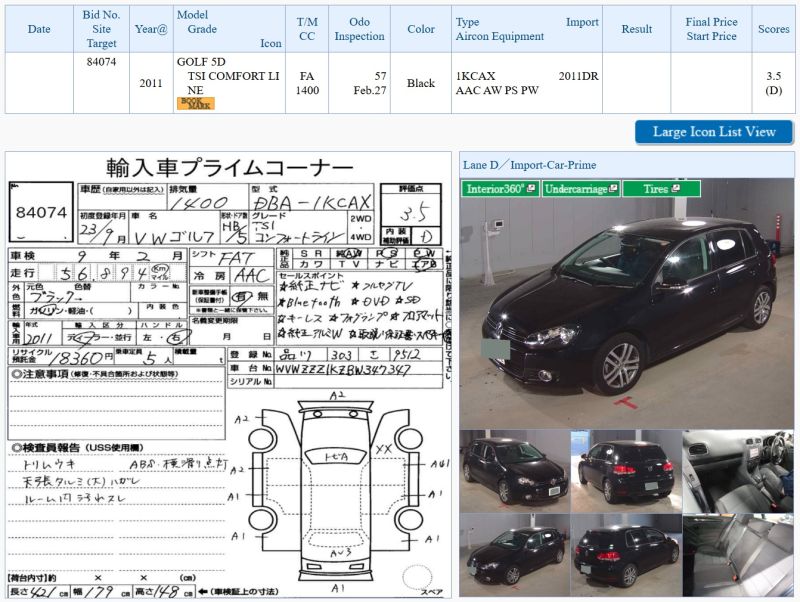Open the dashboard interior thumbnail
Image resolution: width=800 pixels, height=602 pixels.
click(738, 471)
